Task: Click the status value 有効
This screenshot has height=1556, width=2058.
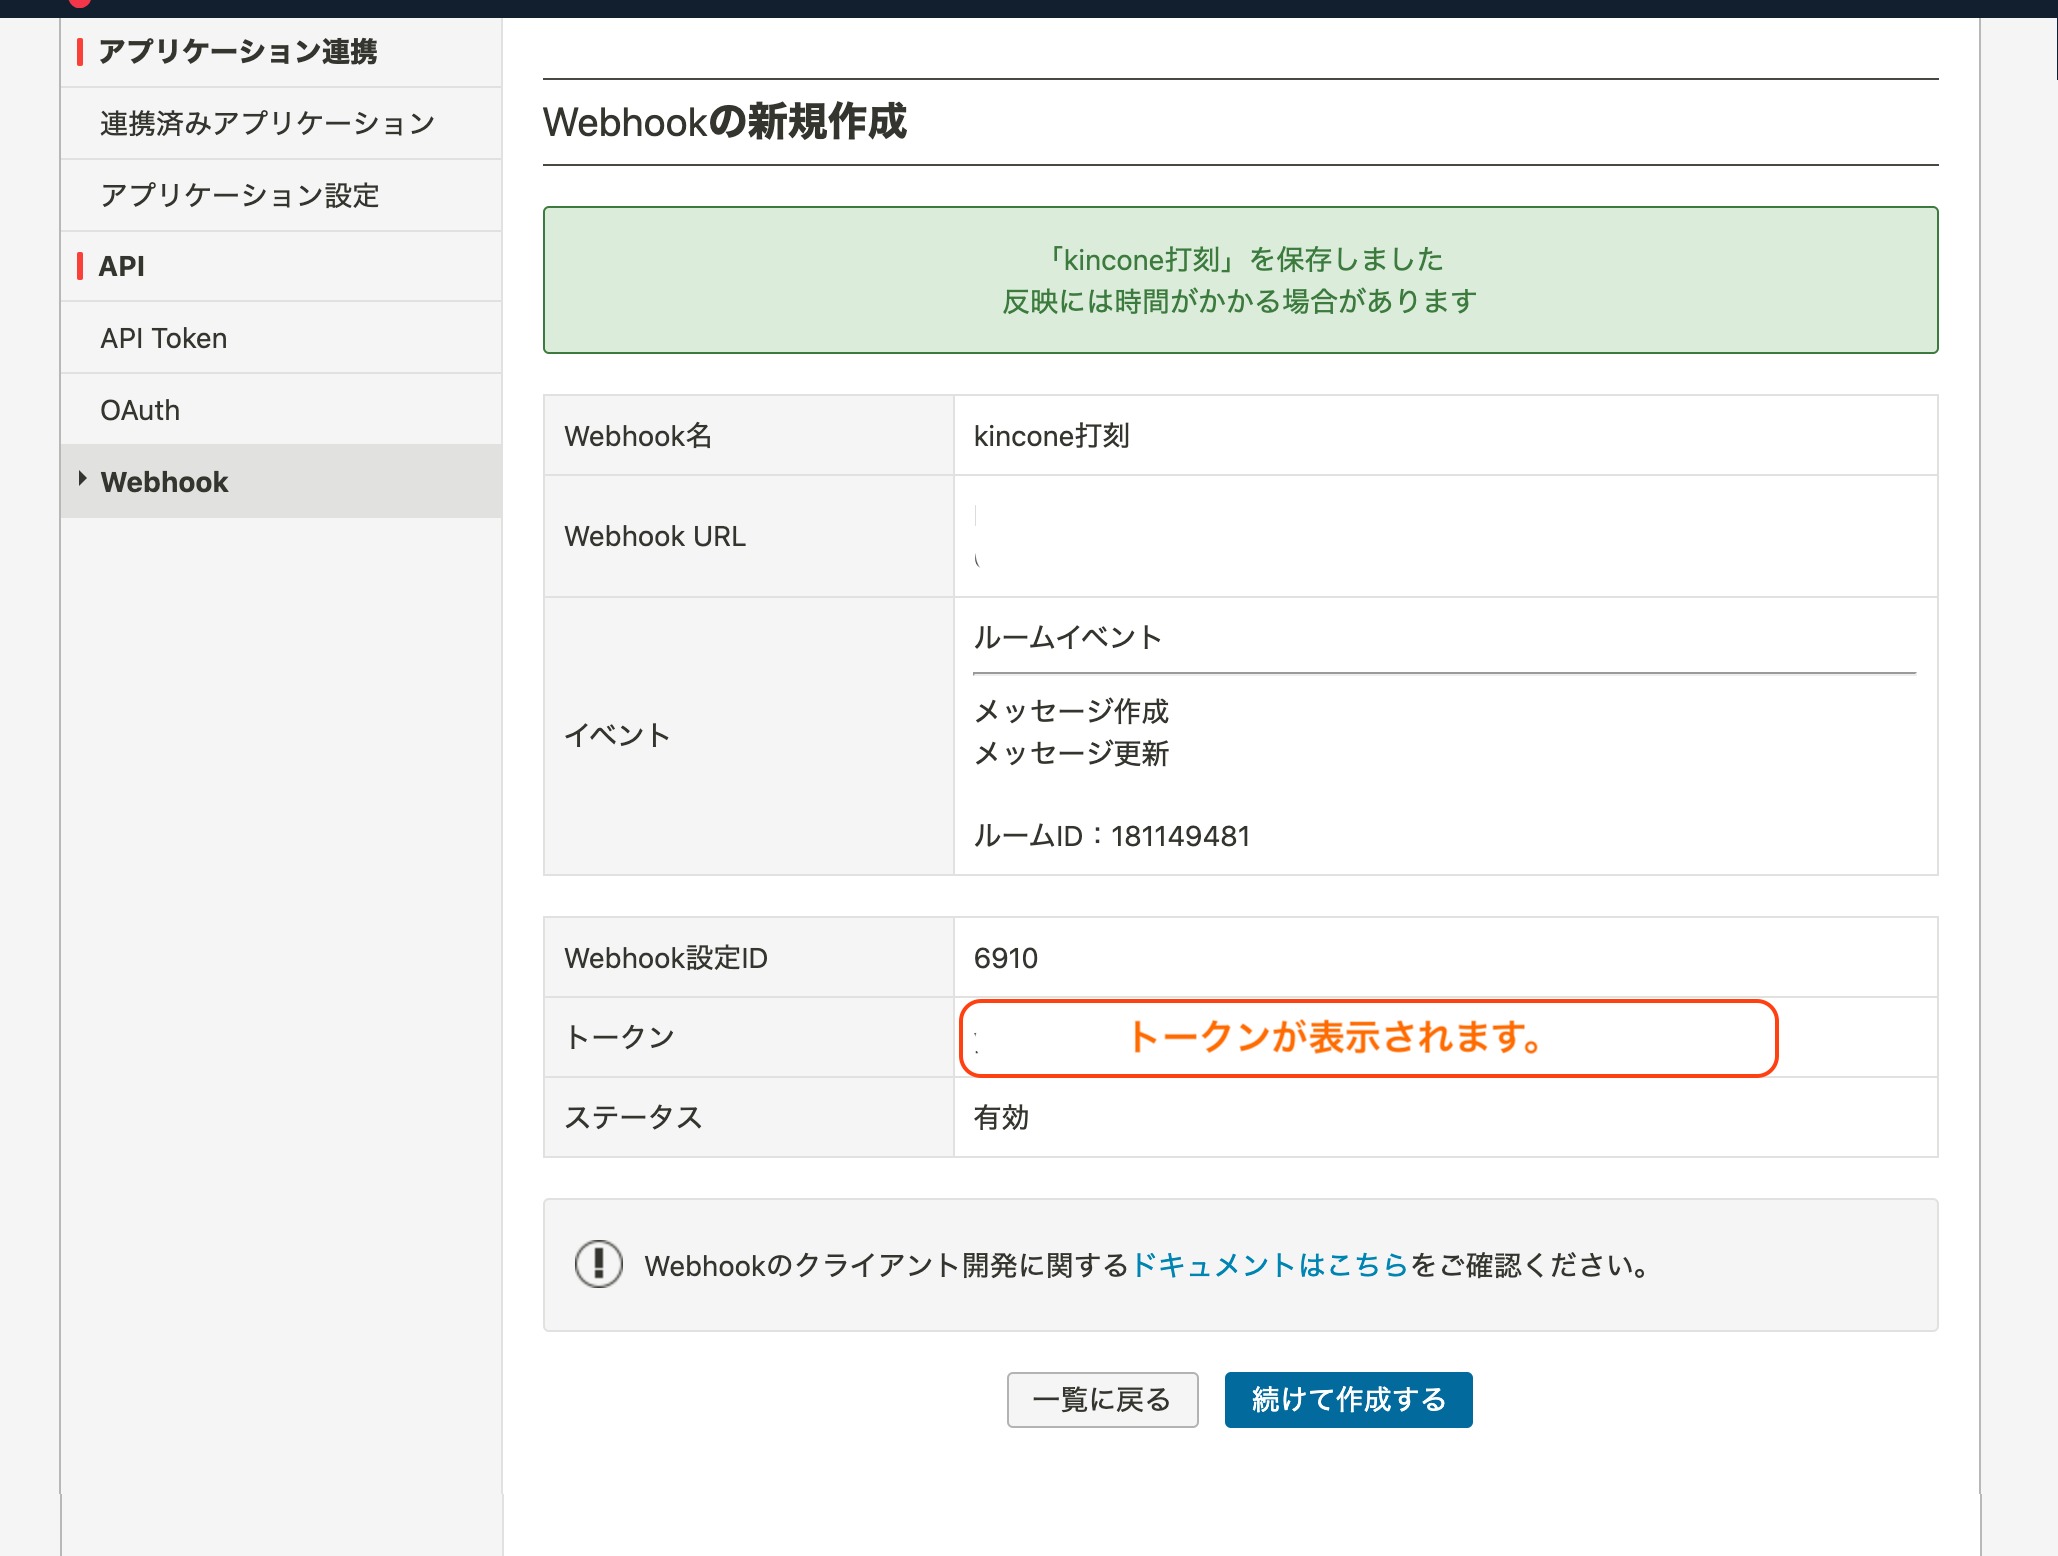Action: [x=1001, y=1117]
